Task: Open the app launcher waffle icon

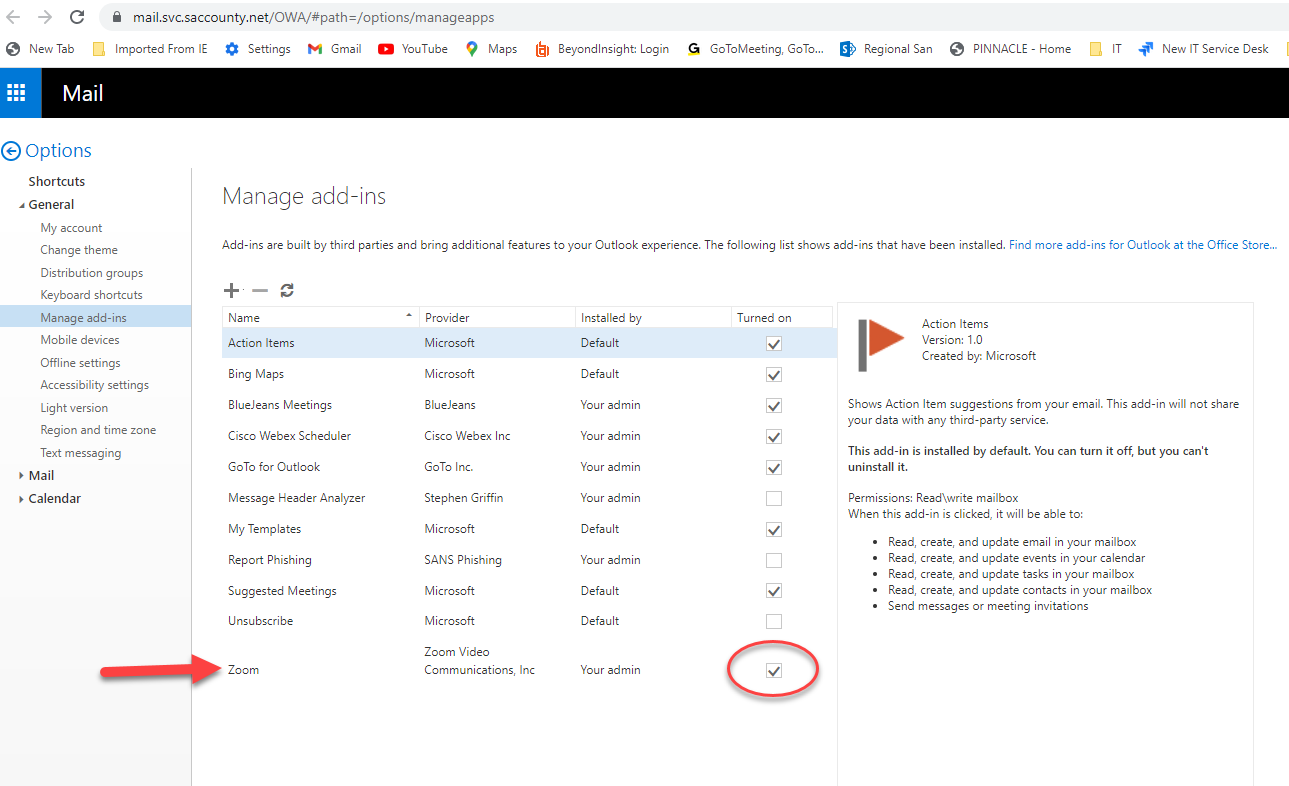Action: pyautogui.click(x=16, y=93)
